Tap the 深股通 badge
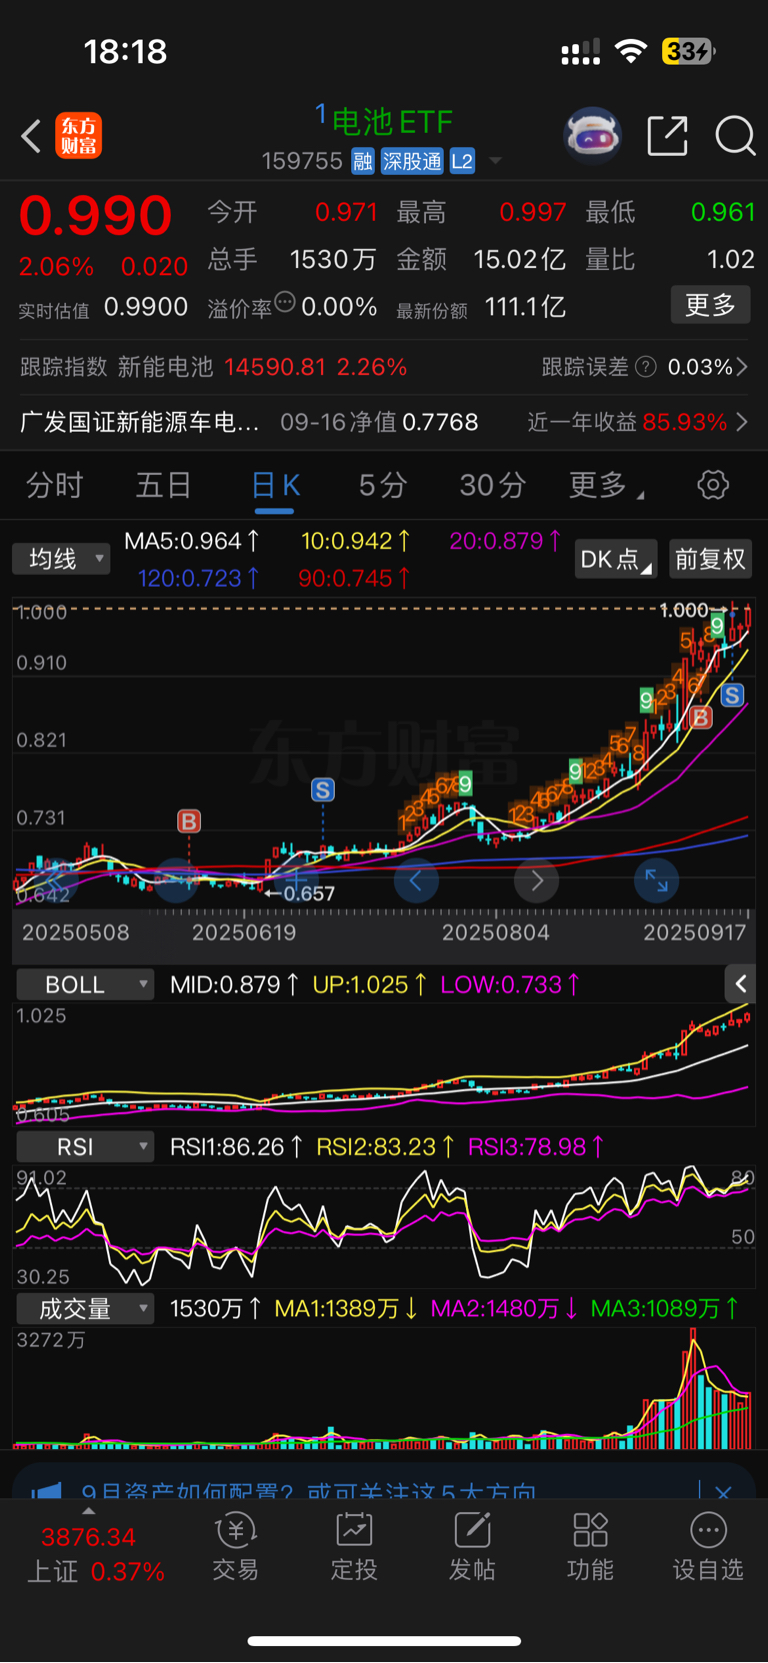 tap(412, 161)
